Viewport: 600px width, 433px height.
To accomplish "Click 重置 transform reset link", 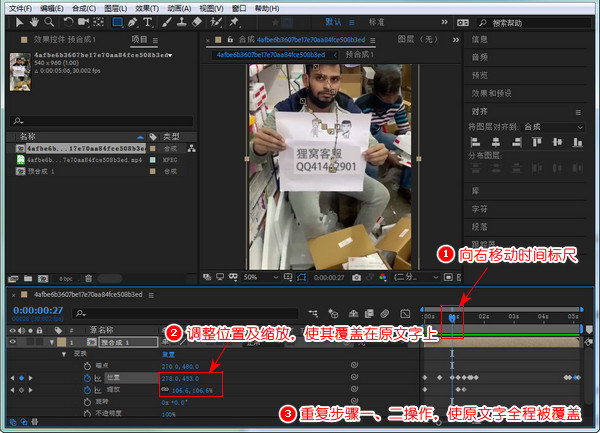I will [x=168, y=355].
